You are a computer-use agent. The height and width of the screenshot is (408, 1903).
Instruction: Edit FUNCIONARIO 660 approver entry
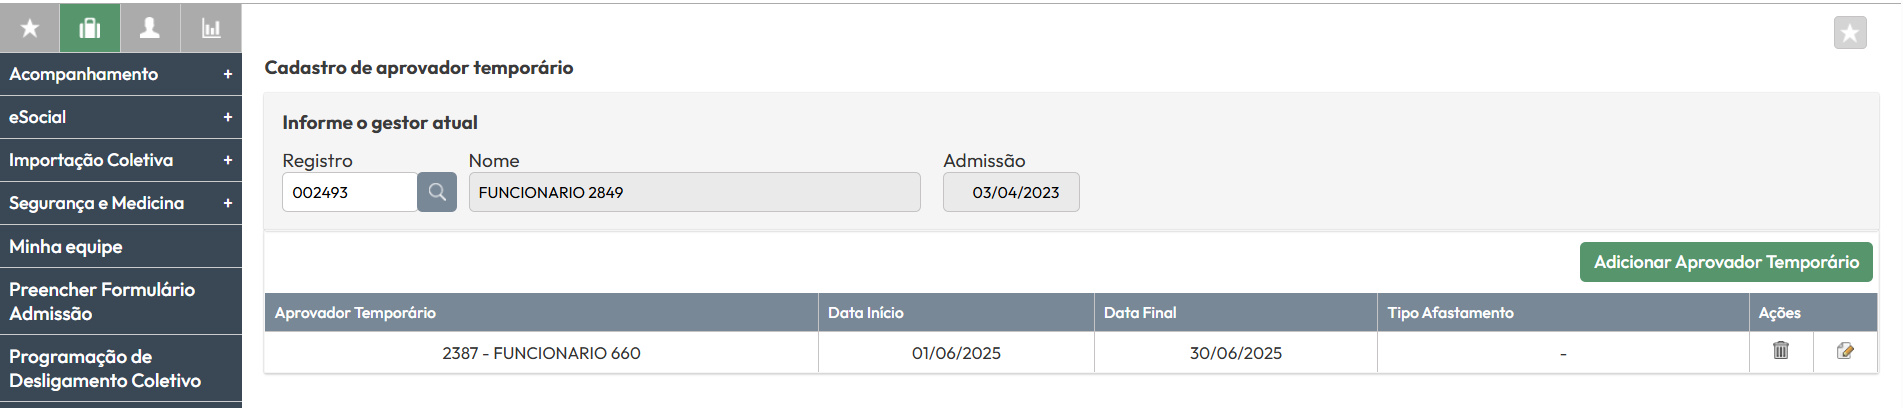(1845, 351)
